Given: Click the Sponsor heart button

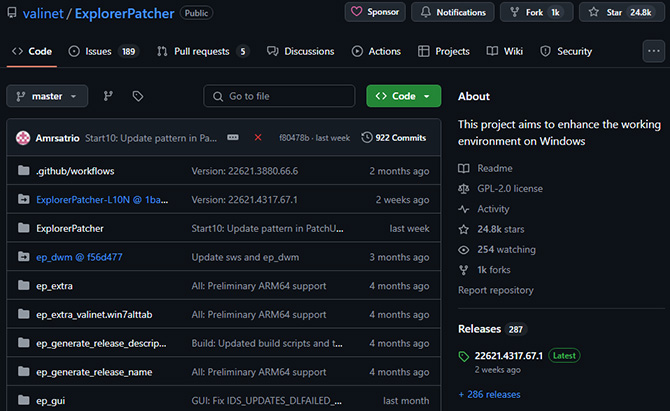Looking at the screenshot, I should coord(375,12).
